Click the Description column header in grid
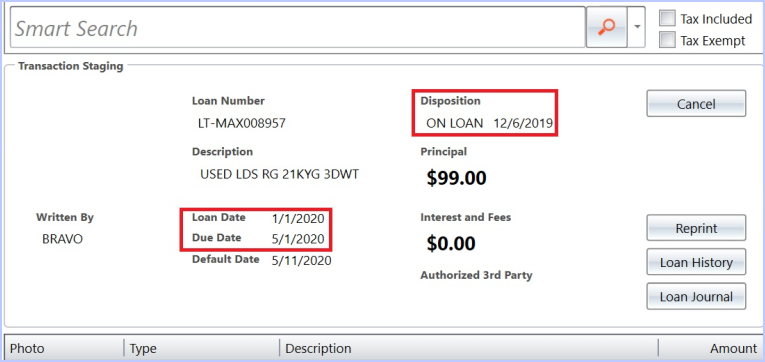This screenshot has height=362, width=765. [x=468, y=348]
